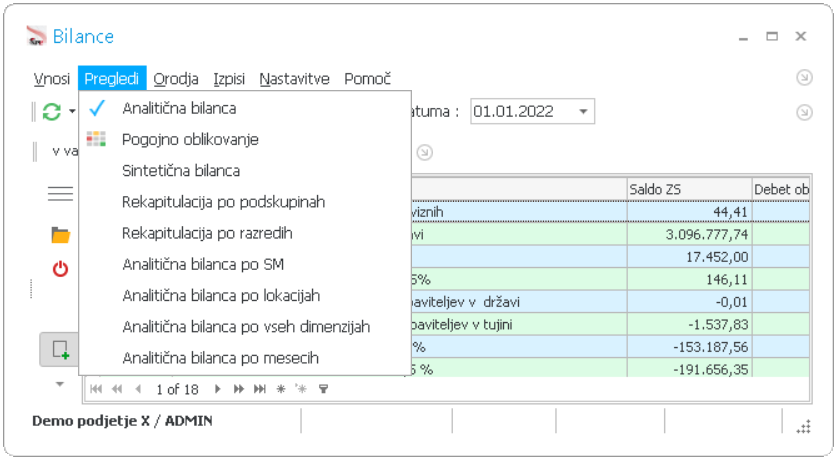Go to next page in navigator
836x460 pixels.
[x=238, y=389]
